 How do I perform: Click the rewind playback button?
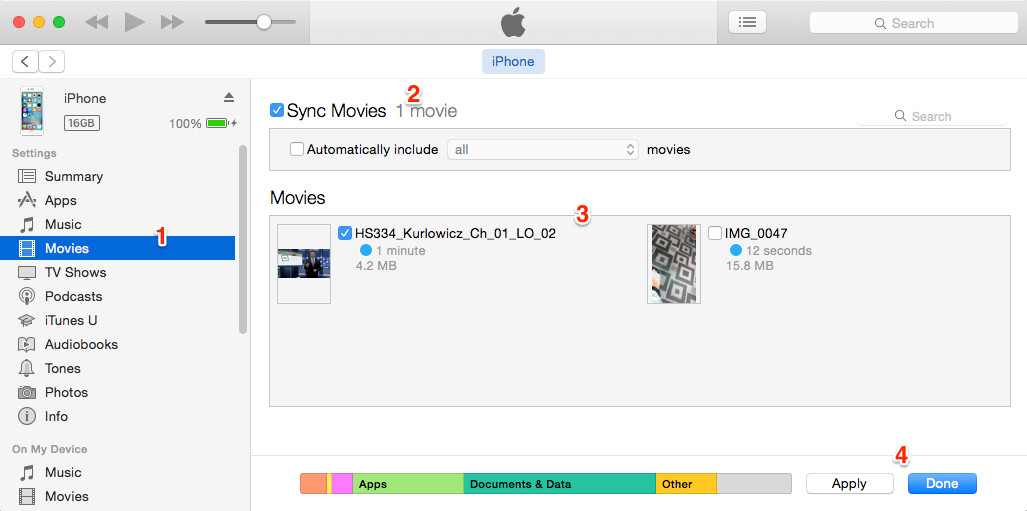click(96, 22)
